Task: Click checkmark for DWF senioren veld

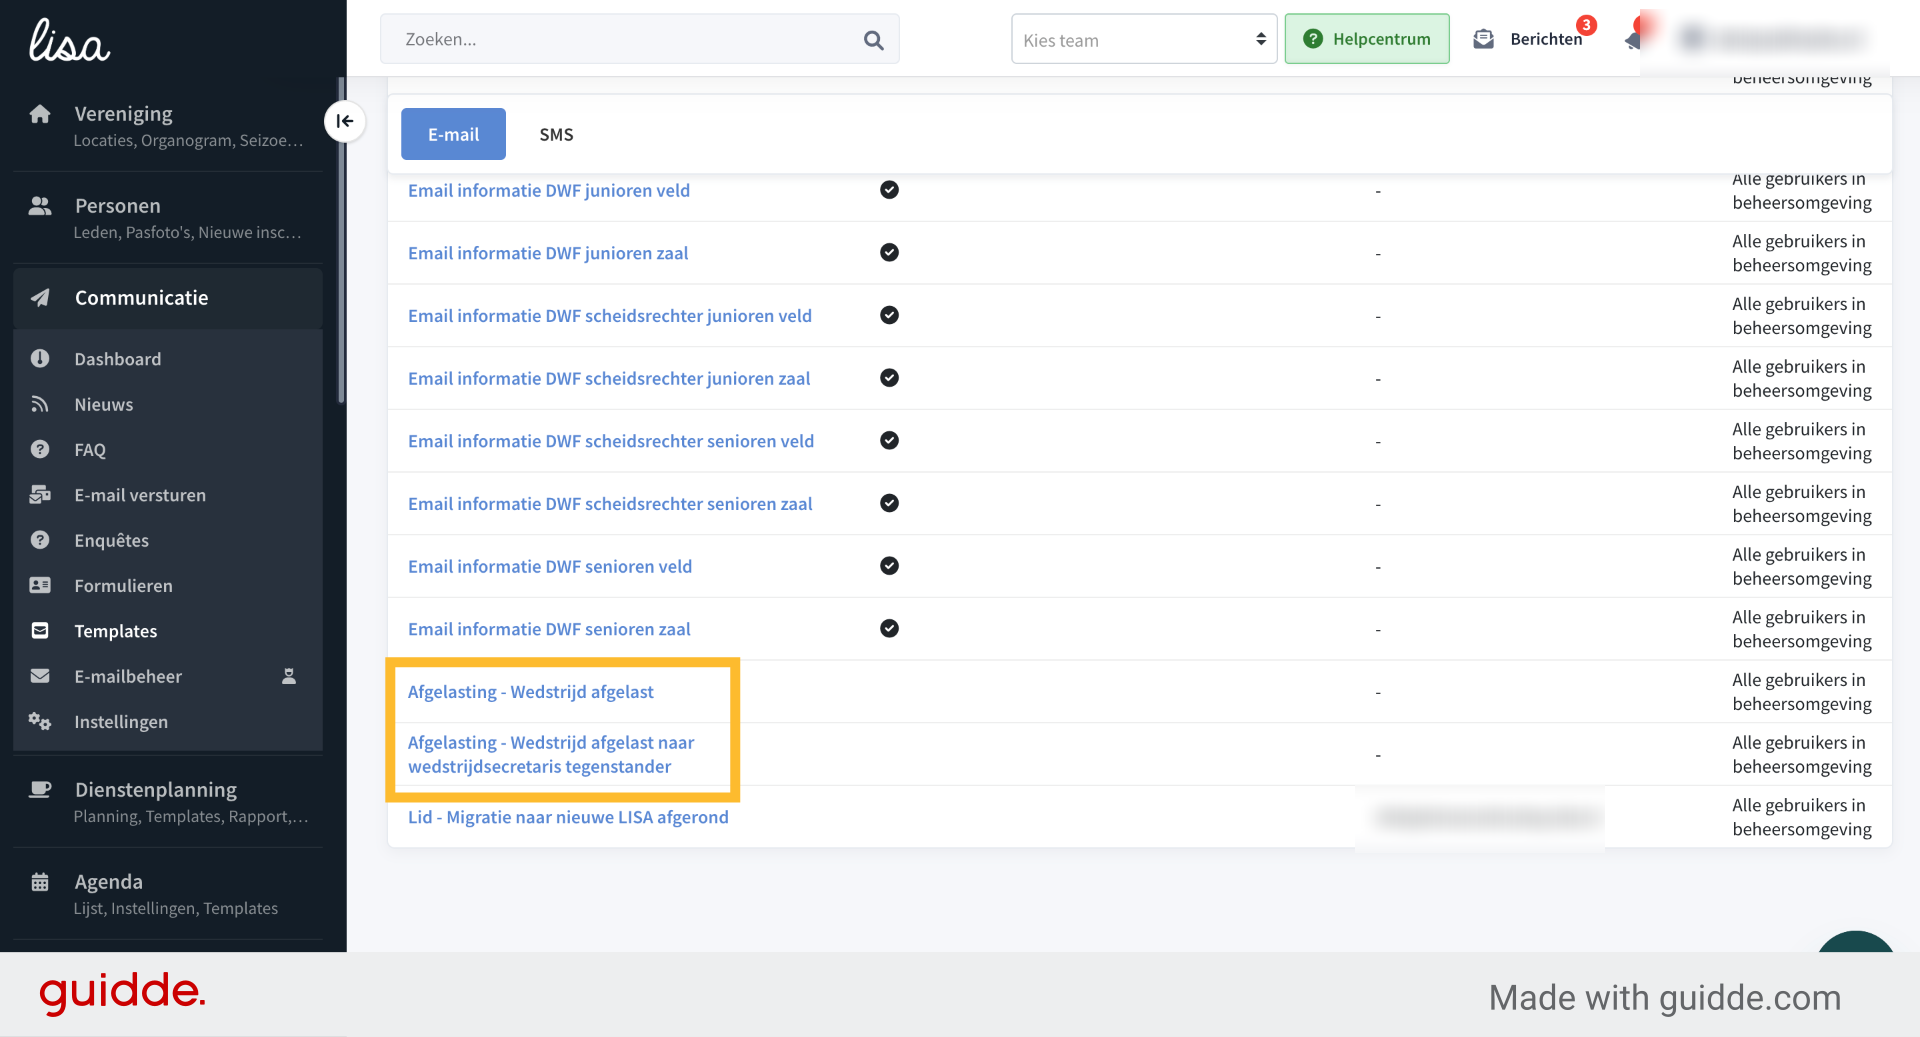Action: click(889, 566)
